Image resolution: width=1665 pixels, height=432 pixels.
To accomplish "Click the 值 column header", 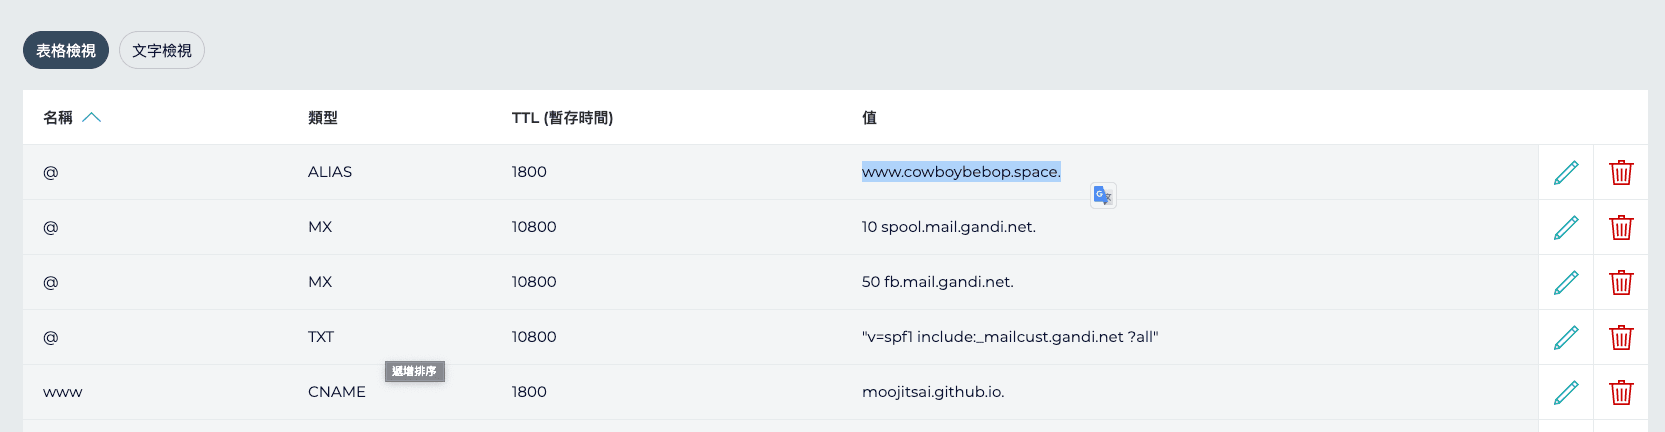I will (x=869, y=117).
